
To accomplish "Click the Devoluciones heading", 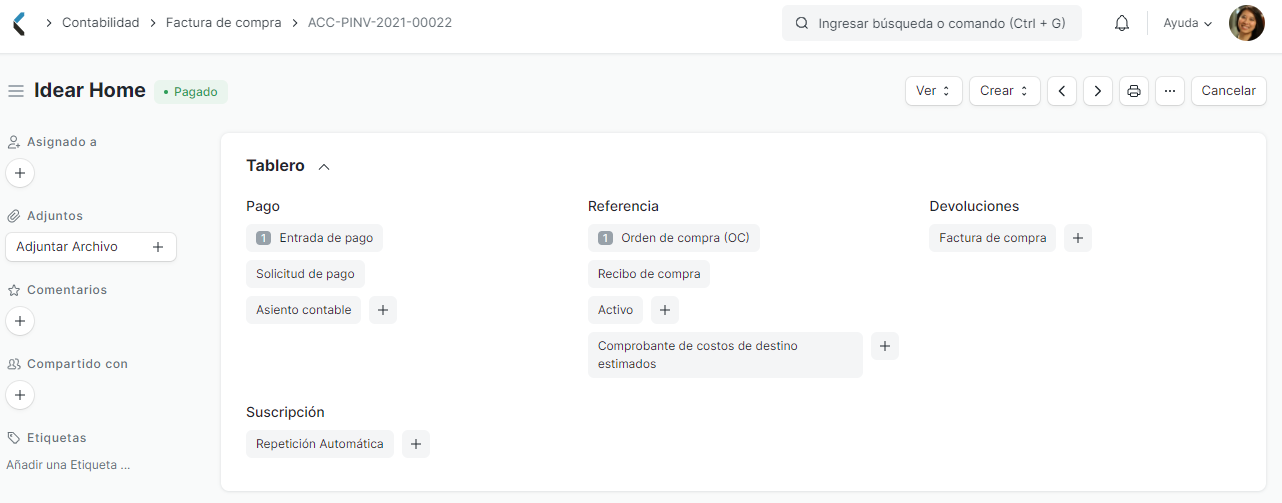I will [974, 206].
